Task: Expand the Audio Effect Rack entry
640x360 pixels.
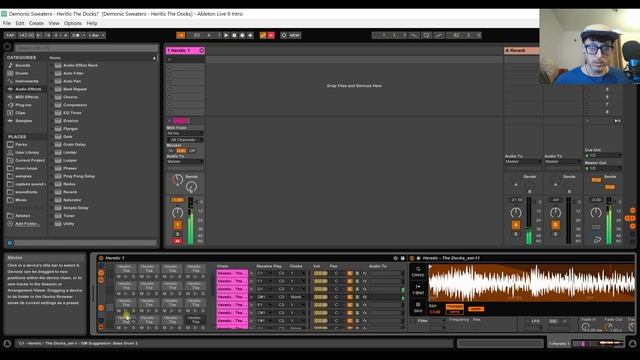Action: (52, 65)
